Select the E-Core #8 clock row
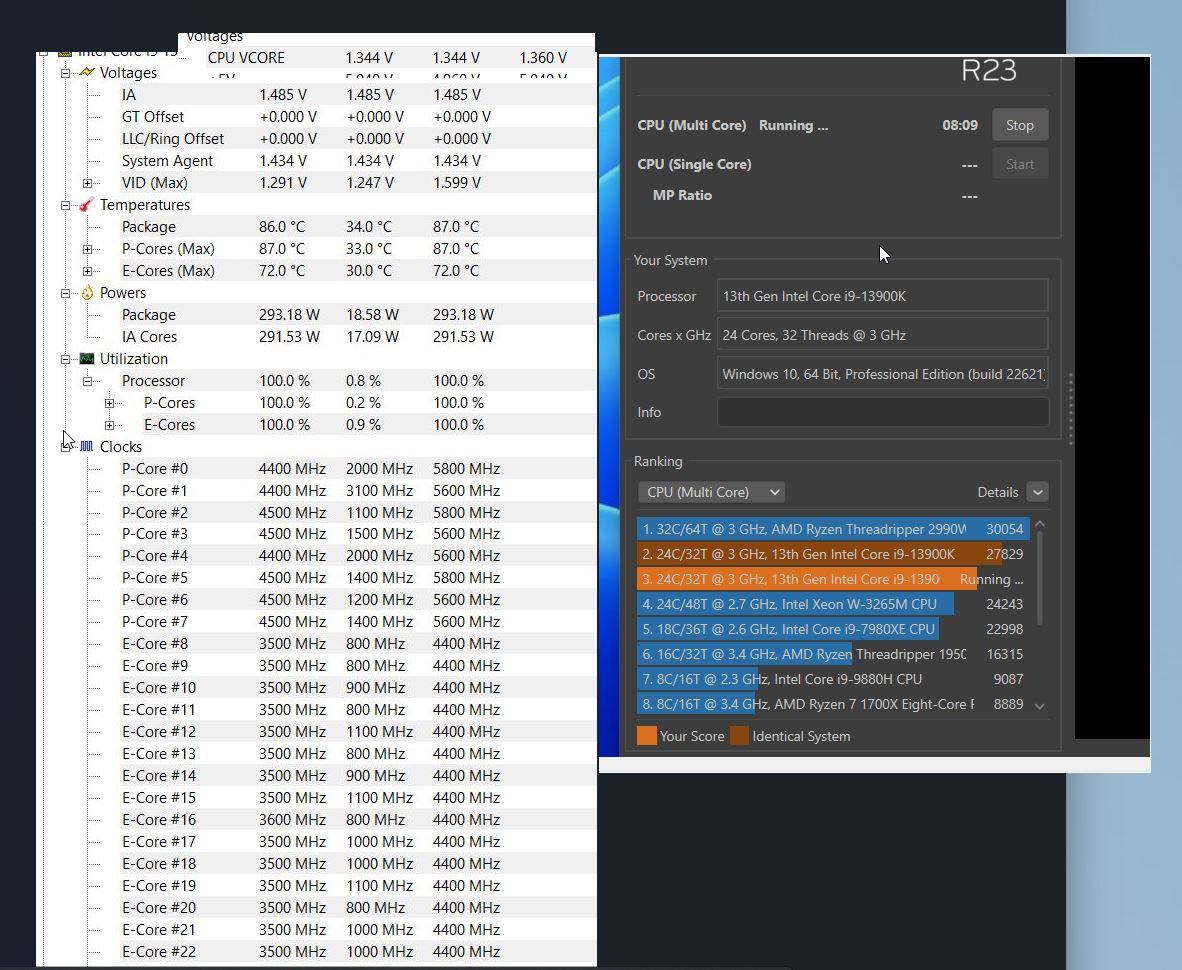 coord(357,644)
